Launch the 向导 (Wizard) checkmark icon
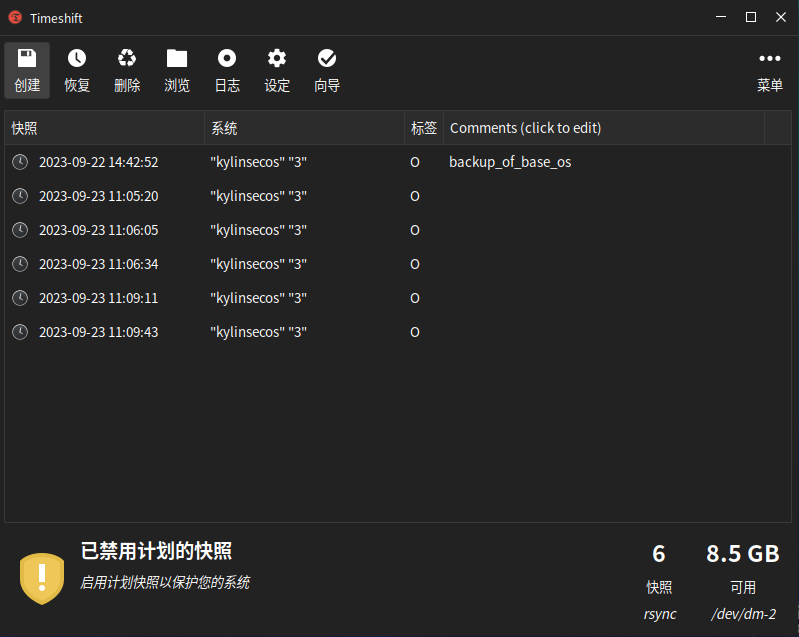 327,59
